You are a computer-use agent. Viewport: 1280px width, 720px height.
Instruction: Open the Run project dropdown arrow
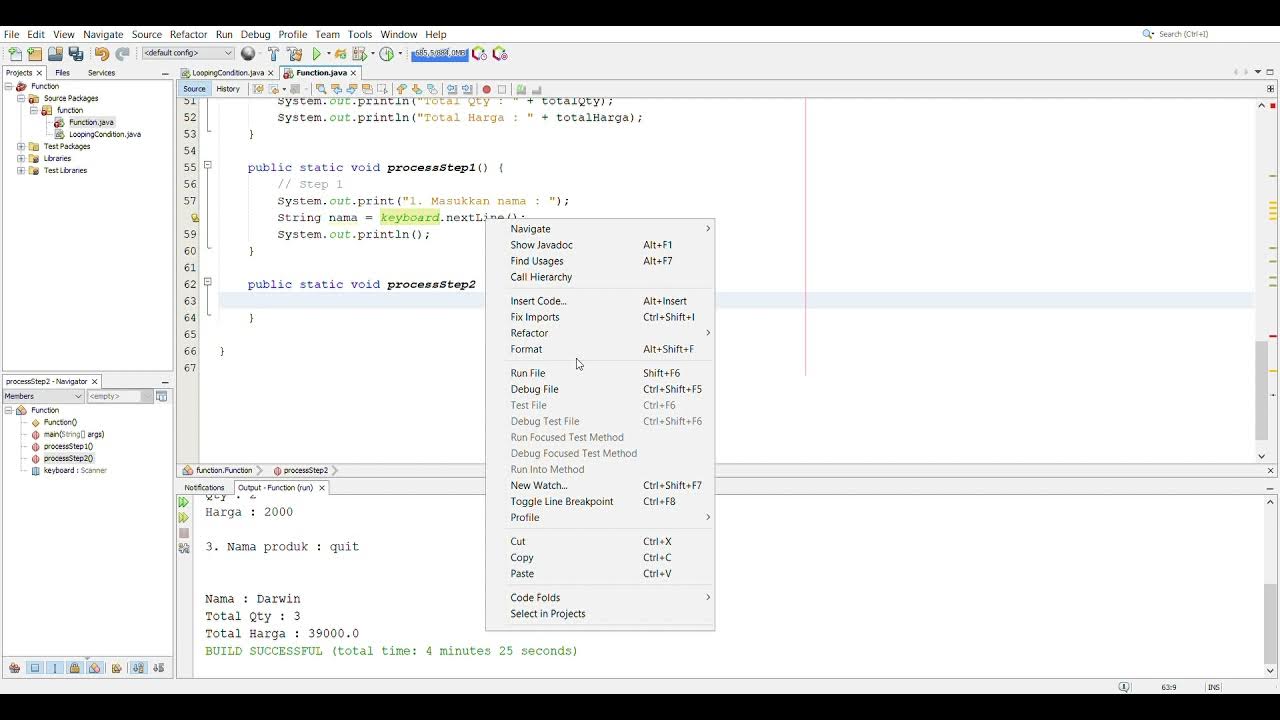point(329,54)
